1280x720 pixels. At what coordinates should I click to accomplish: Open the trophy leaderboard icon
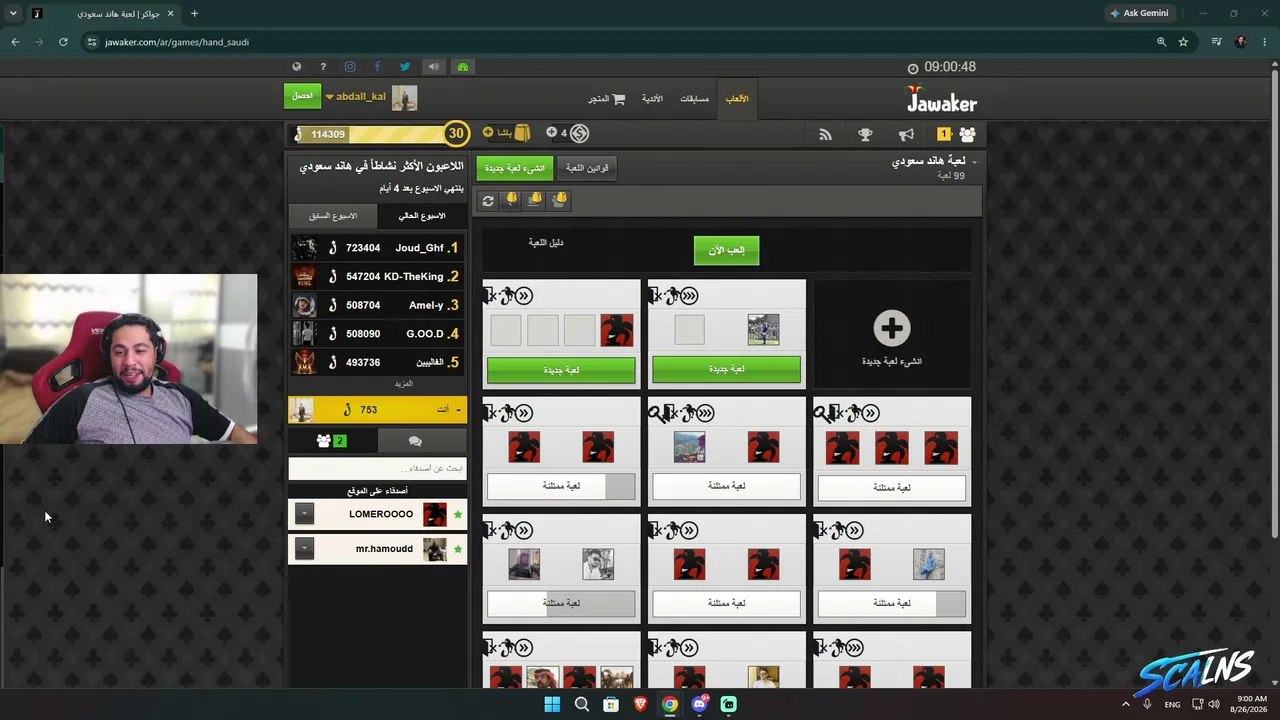[865, 134]
